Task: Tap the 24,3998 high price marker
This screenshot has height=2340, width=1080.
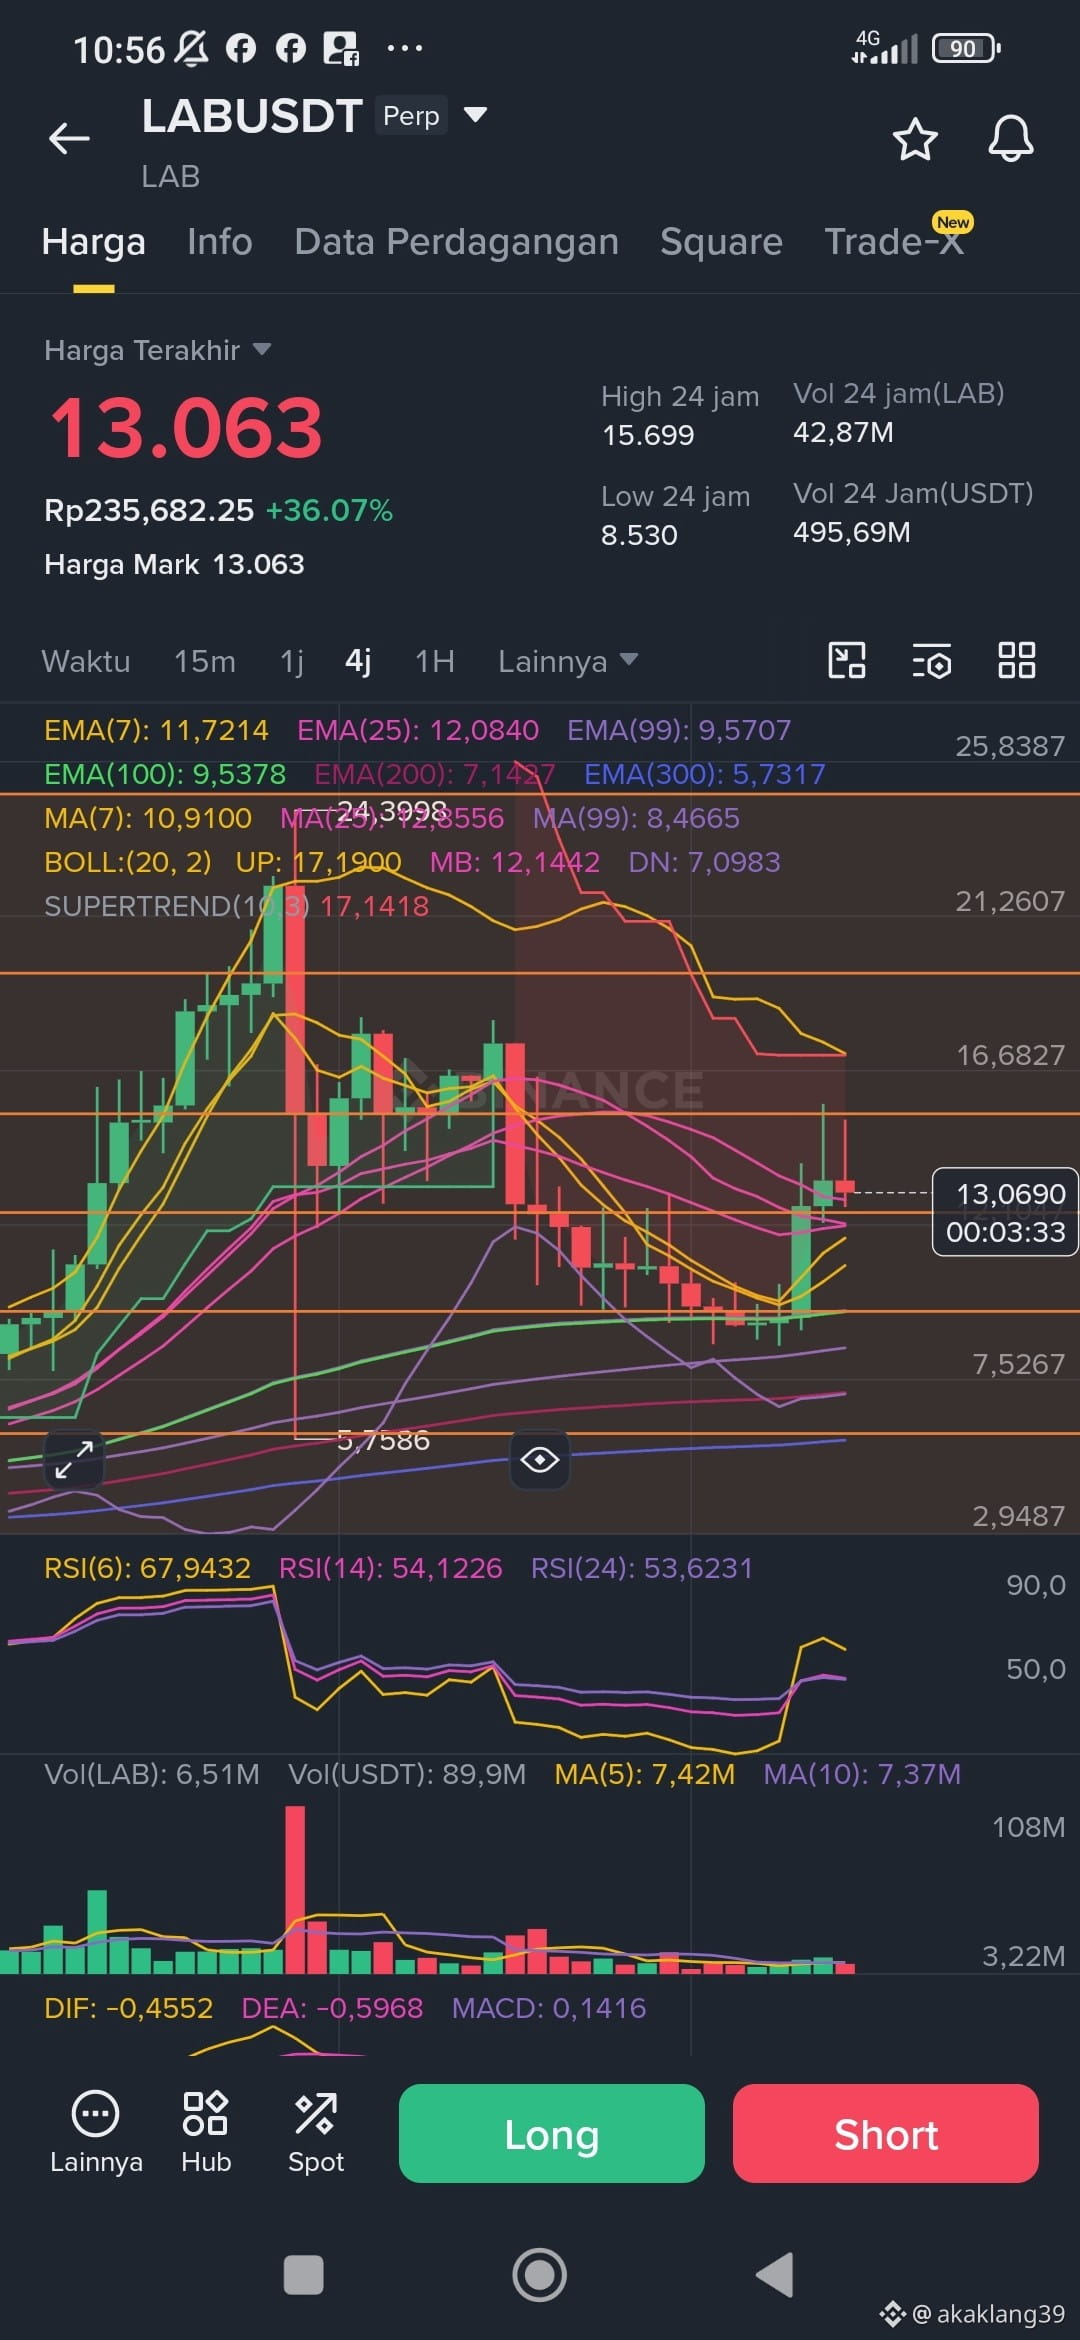Action: click(391, 810)
